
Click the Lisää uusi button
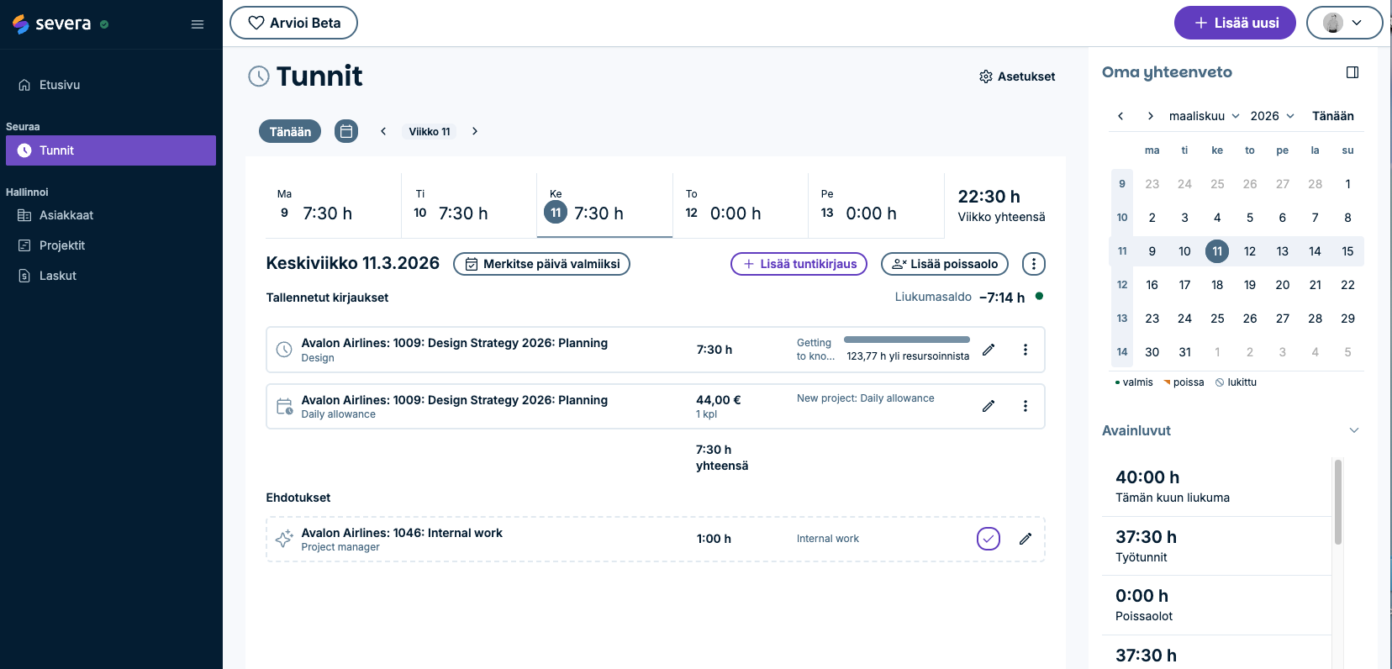pos(1235,23)
